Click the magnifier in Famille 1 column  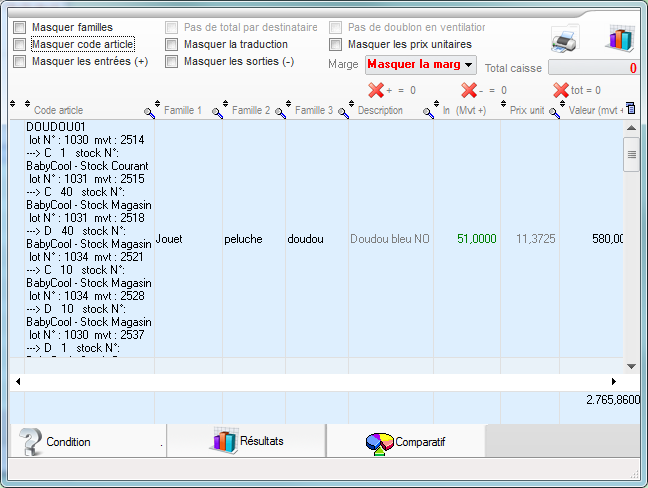pos(216,112)
